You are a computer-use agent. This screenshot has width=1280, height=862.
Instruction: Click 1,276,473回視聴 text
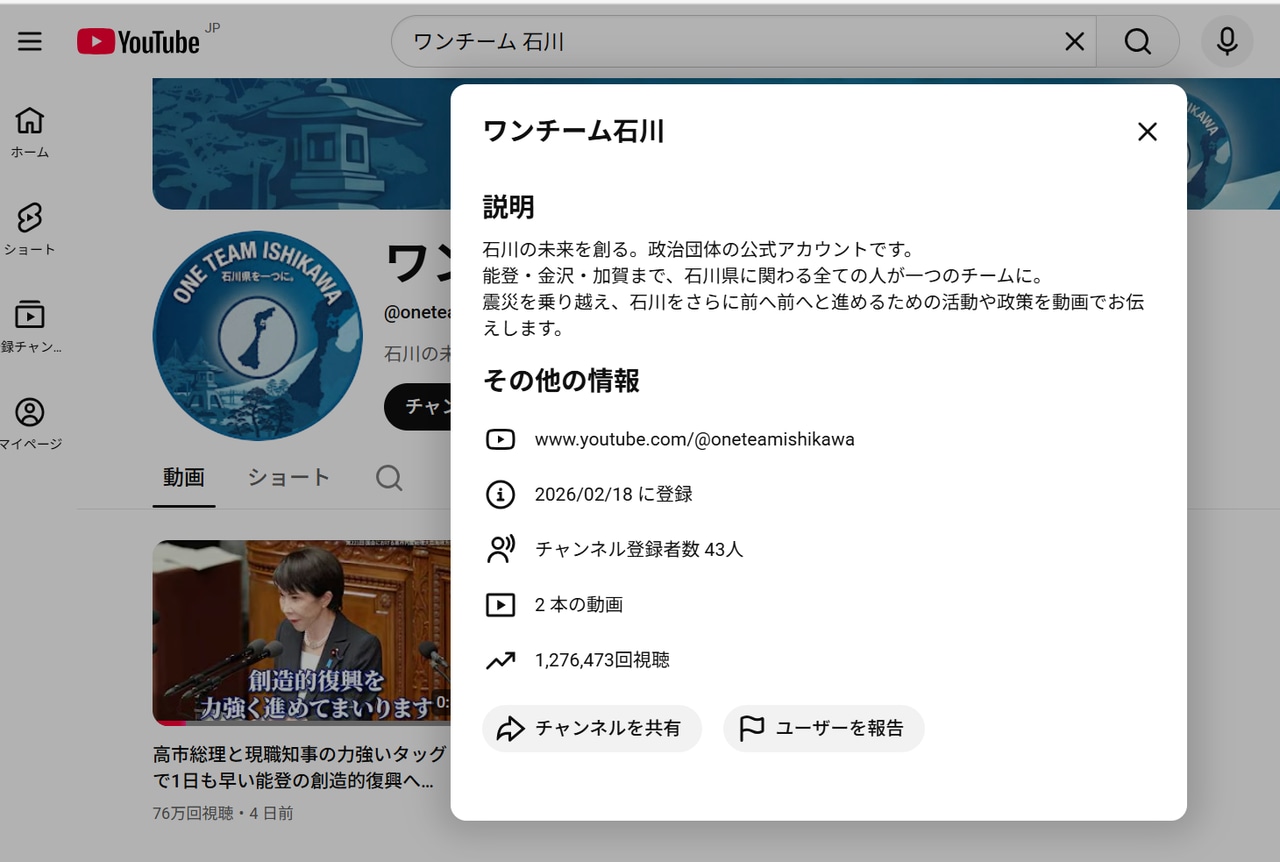tap(602, 660)
